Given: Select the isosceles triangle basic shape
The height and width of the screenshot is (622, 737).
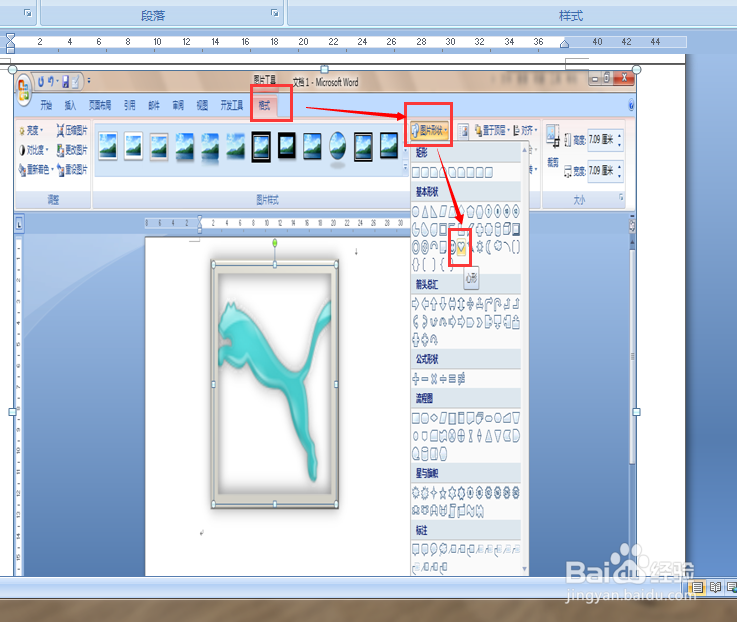Looking at the screenshot, I should click(x=425, y=212).
